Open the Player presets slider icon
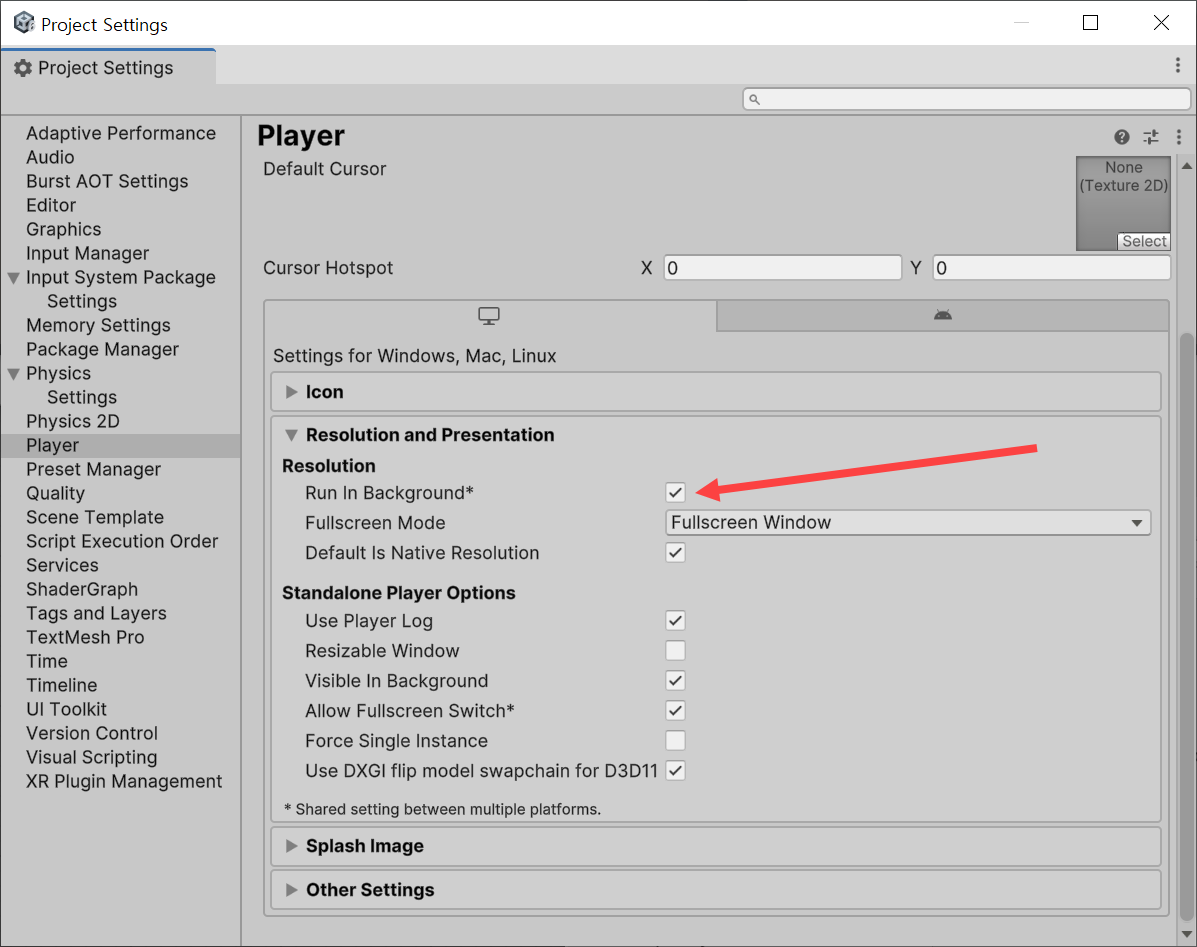The width and height of the screenshot is (1197, 947). click(1150, 137)
